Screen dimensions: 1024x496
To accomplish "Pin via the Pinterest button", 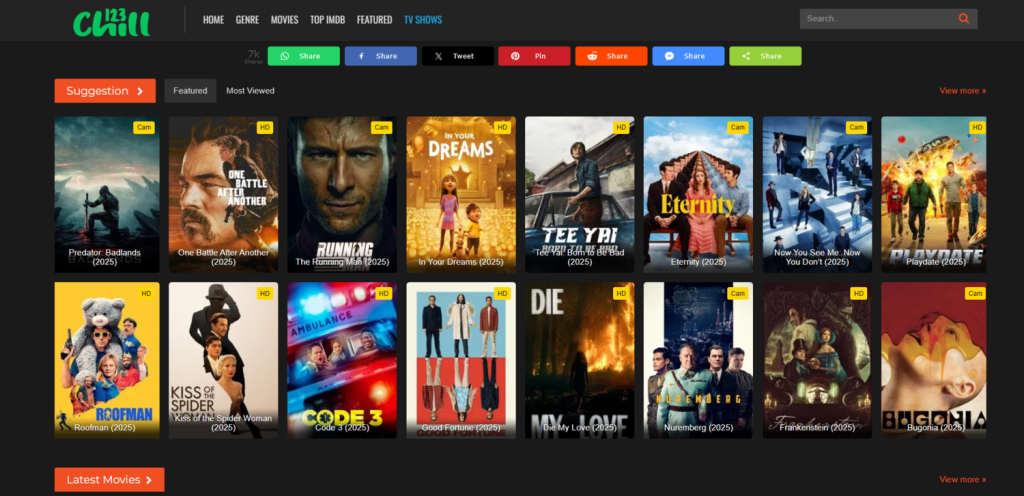I will tap(534, 56).
